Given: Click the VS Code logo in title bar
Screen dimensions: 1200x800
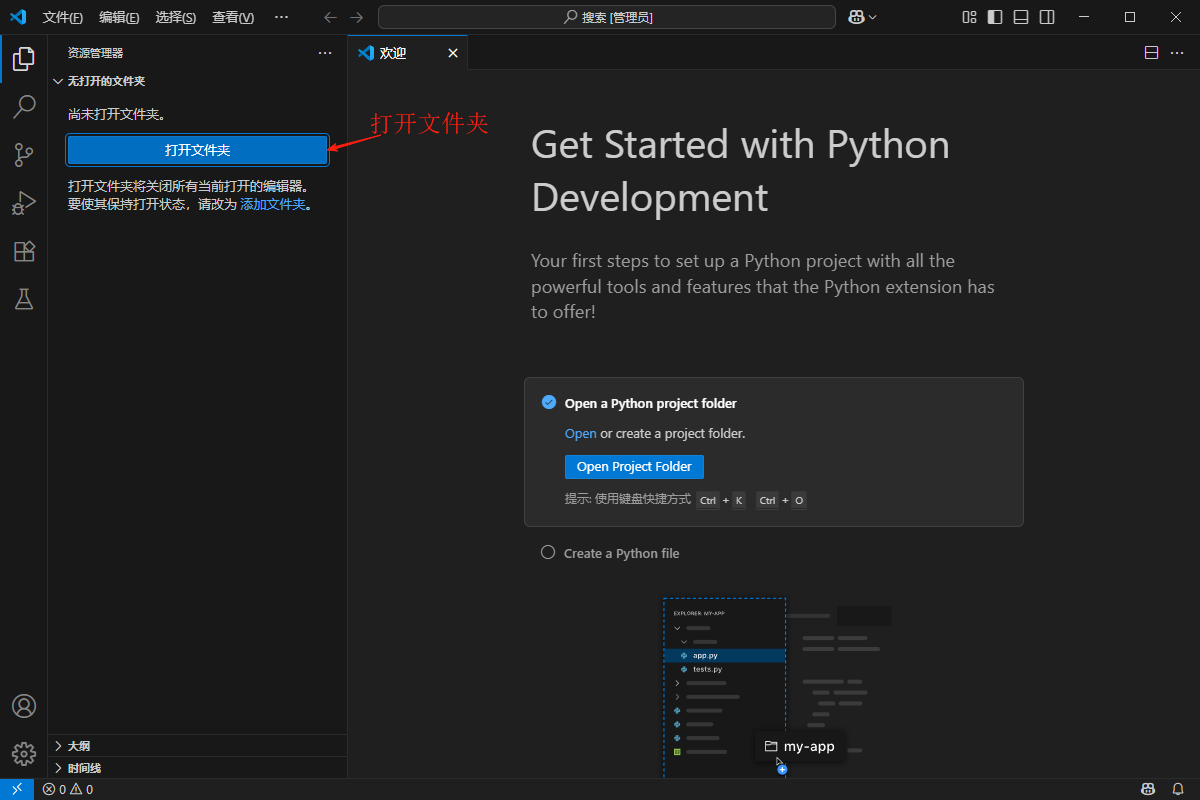Looking at the screenshot, I should (18, 17).
